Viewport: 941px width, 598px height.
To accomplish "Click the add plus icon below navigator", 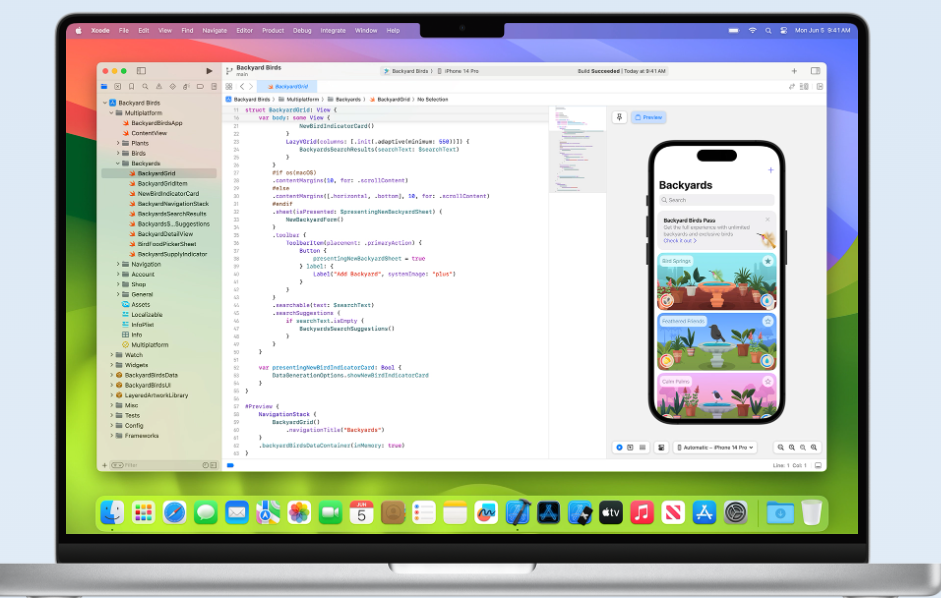I will click(104, 465).
